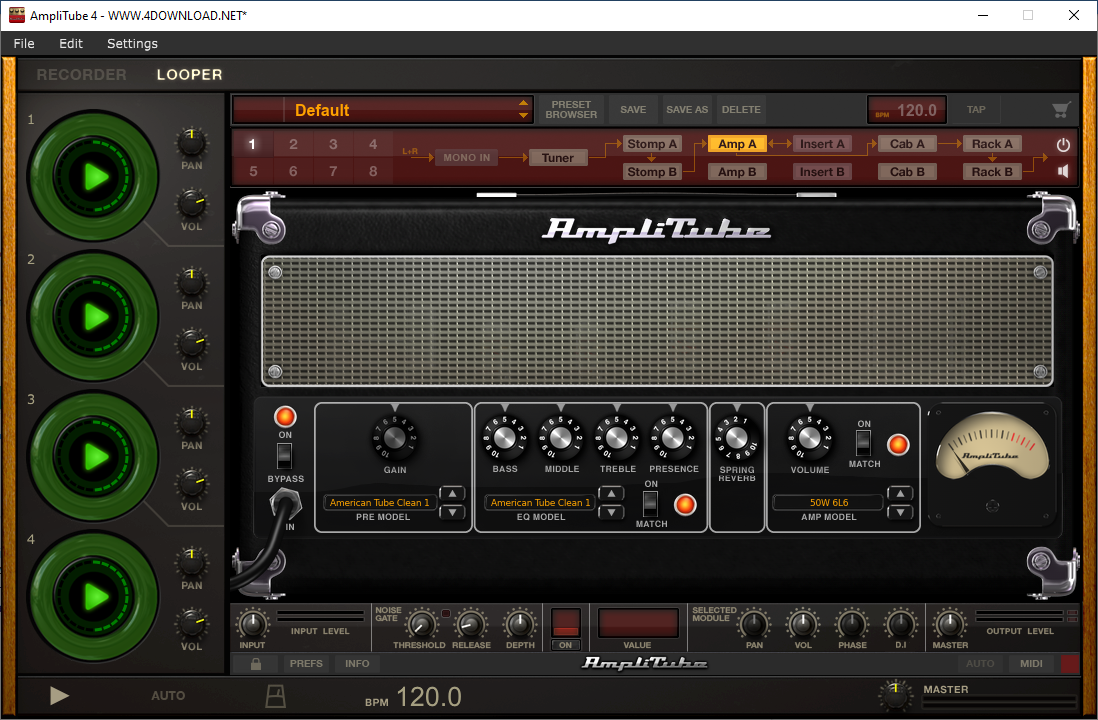The width and height of the screenshot is (1098, 720).
Task: Click the TAP tempo button
Action: pos(976,109)
